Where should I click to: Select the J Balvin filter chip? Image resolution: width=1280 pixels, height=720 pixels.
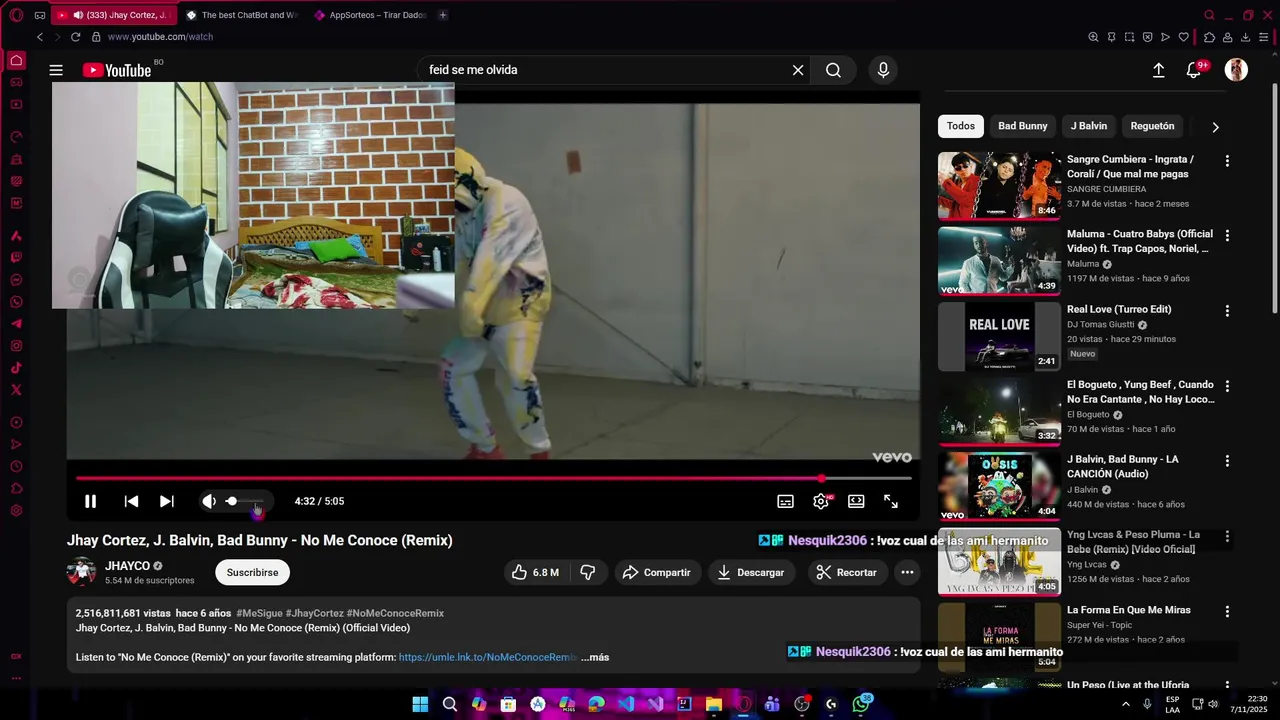[1089, 126]
